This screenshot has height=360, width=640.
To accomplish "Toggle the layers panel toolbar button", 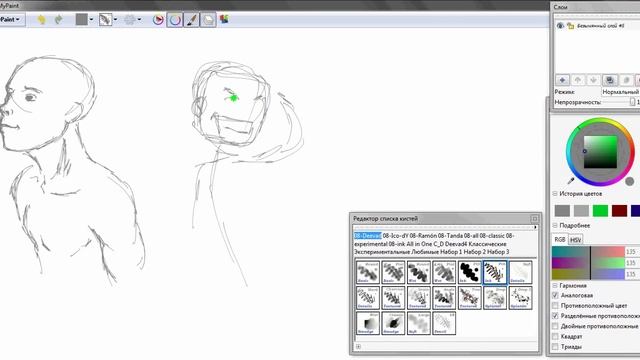I will tap(208, 19).
